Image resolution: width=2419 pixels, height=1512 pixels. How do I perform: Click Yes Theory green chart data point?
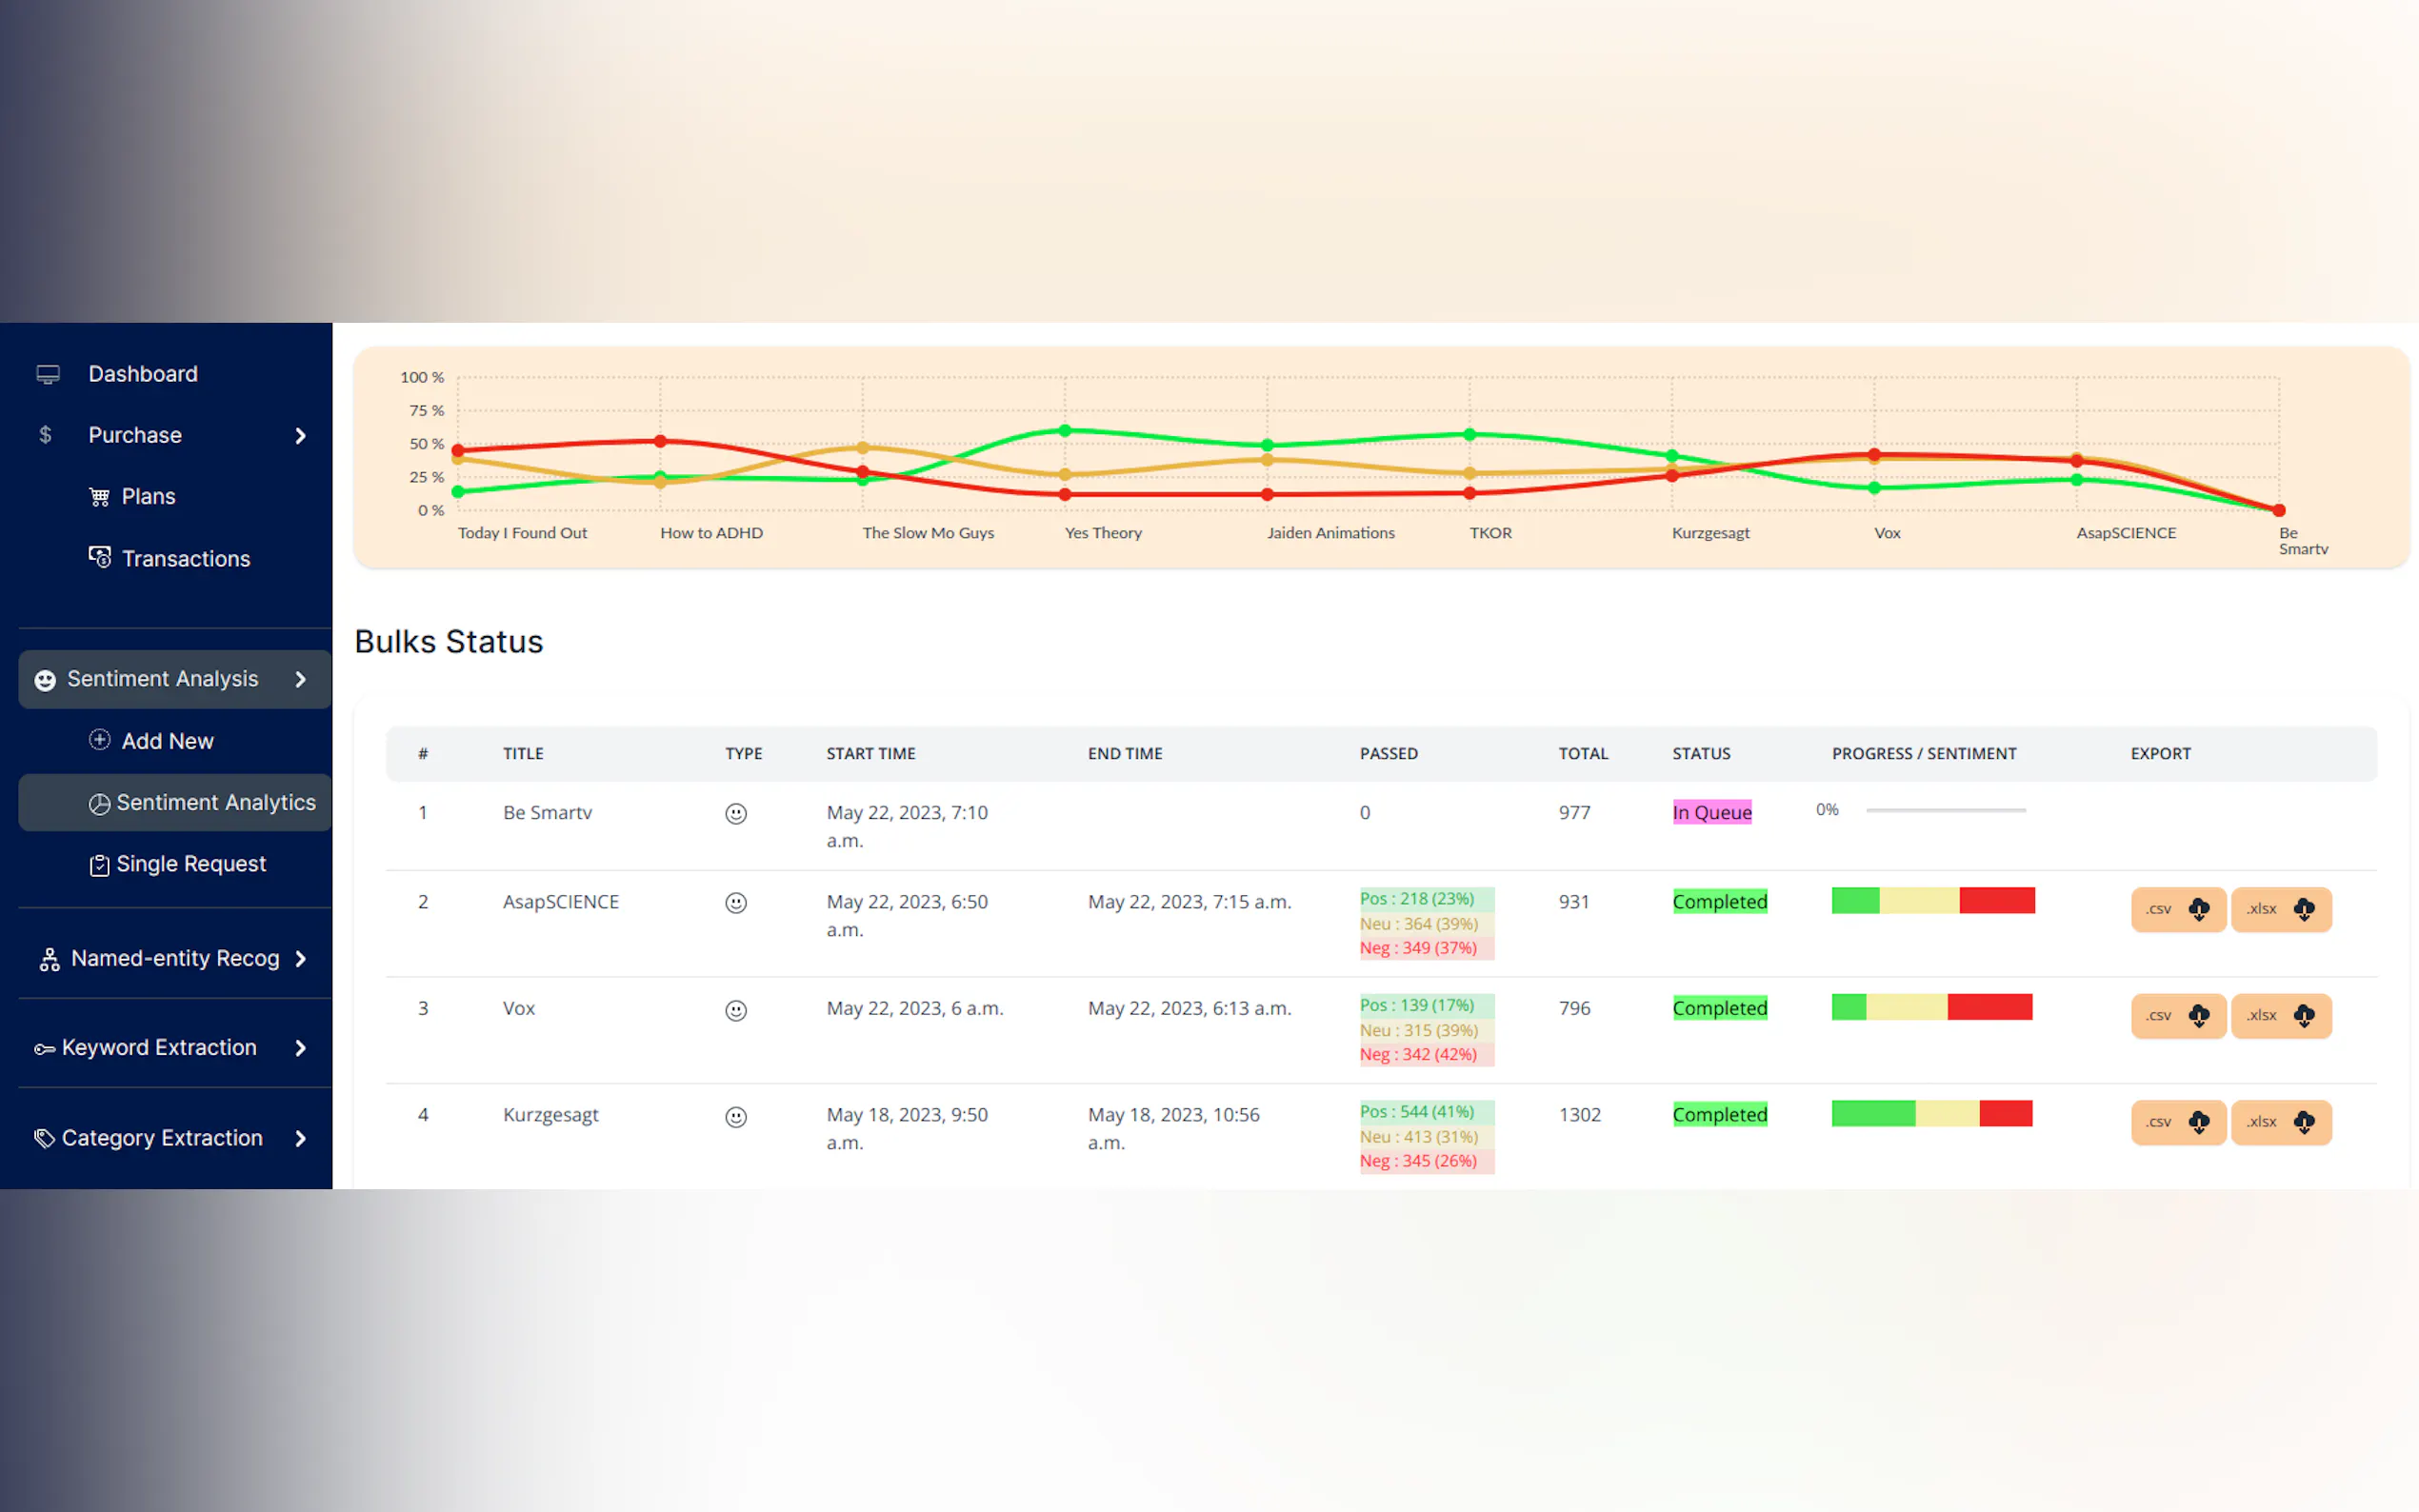pos(1065,431)
